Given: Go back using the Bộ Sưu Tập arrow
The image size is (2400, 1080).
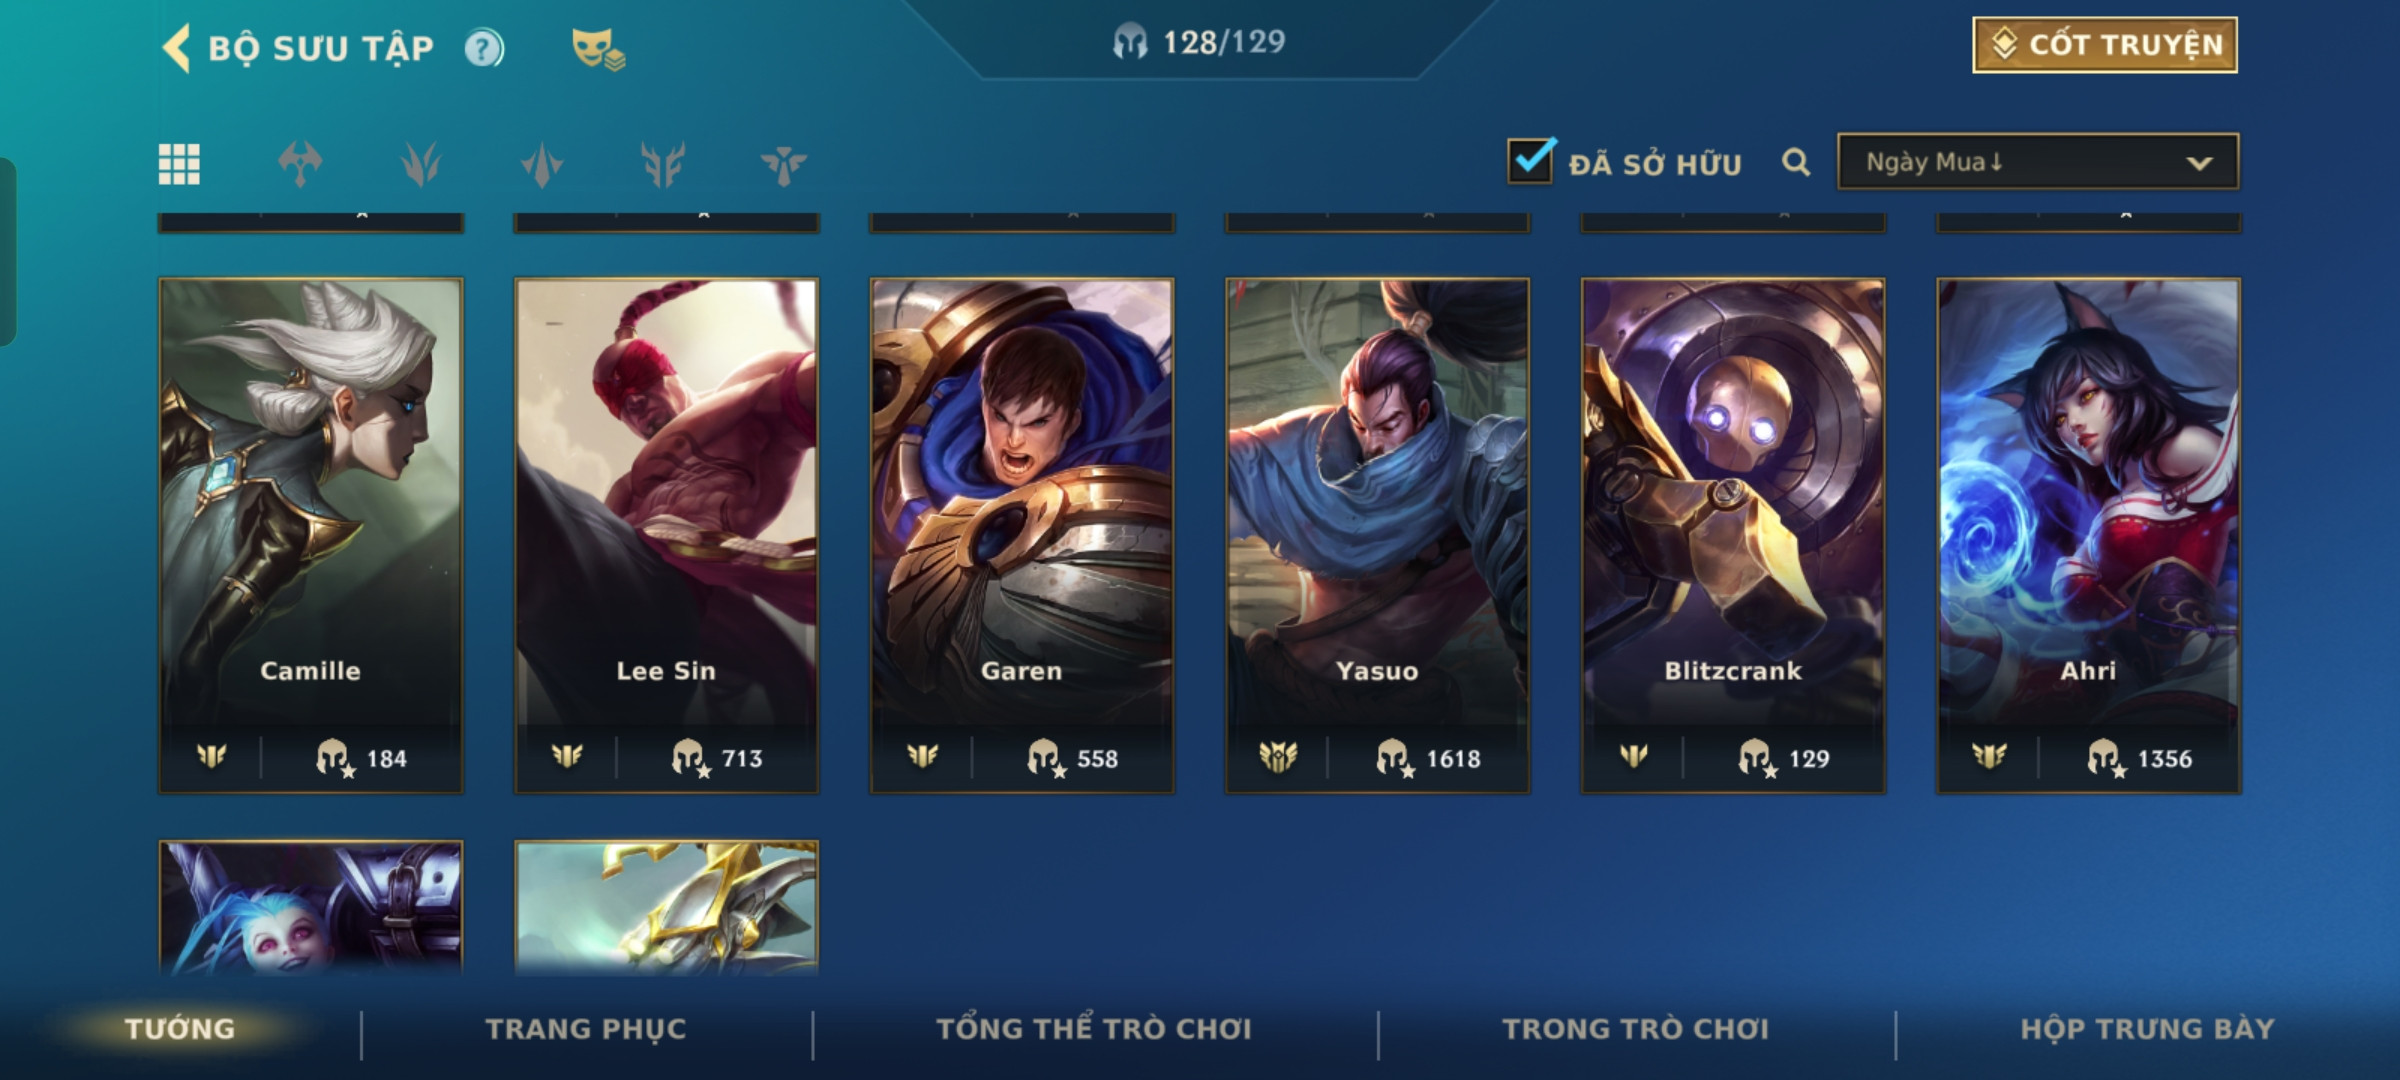Looking at the screenshot, I should click(x=177, y=48).
